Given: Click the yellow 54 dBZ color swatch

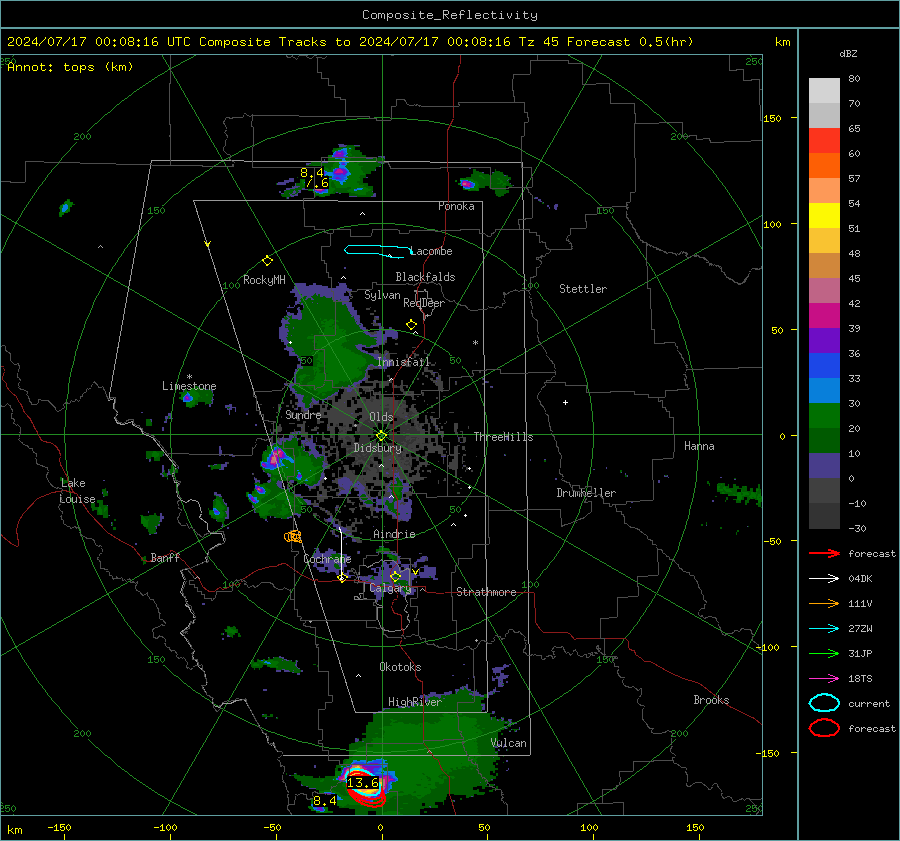Looking at the screenshot, I should tap(824, 215).
